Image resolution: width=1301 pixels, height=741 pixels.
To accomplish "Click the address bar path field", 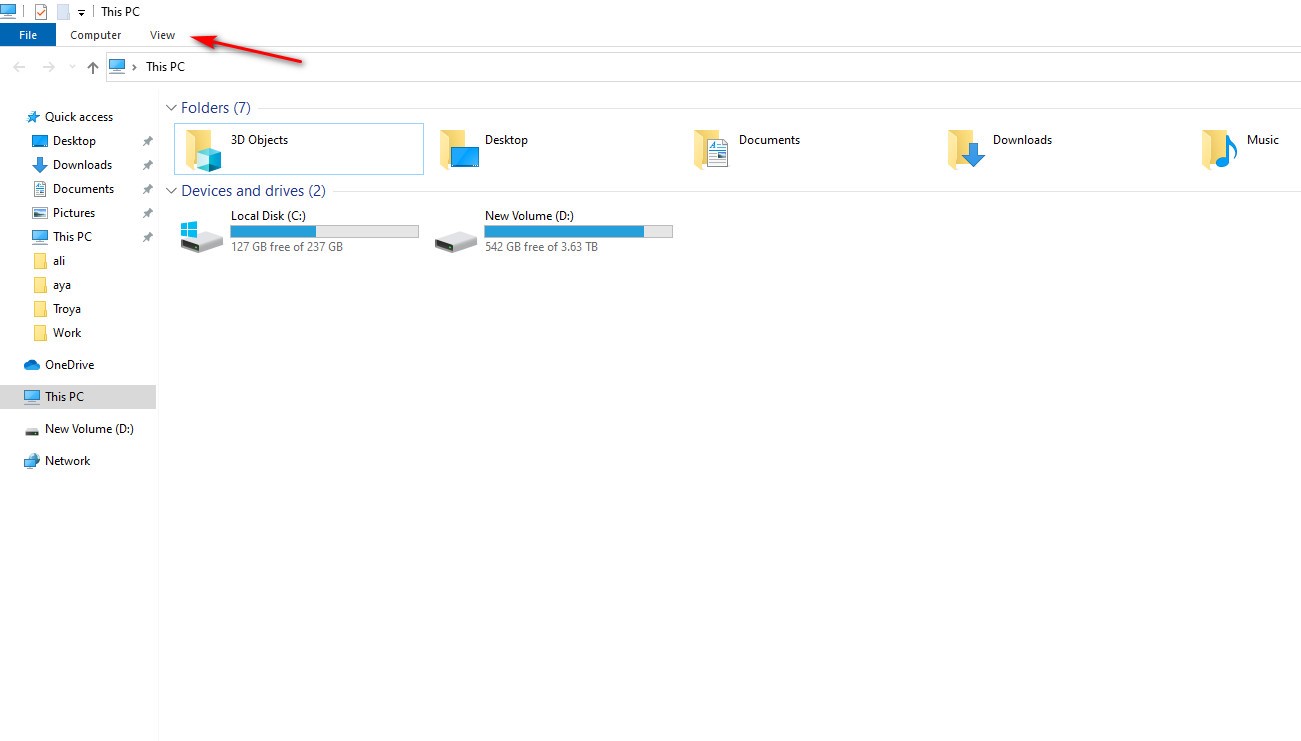I will pos(700,67).
